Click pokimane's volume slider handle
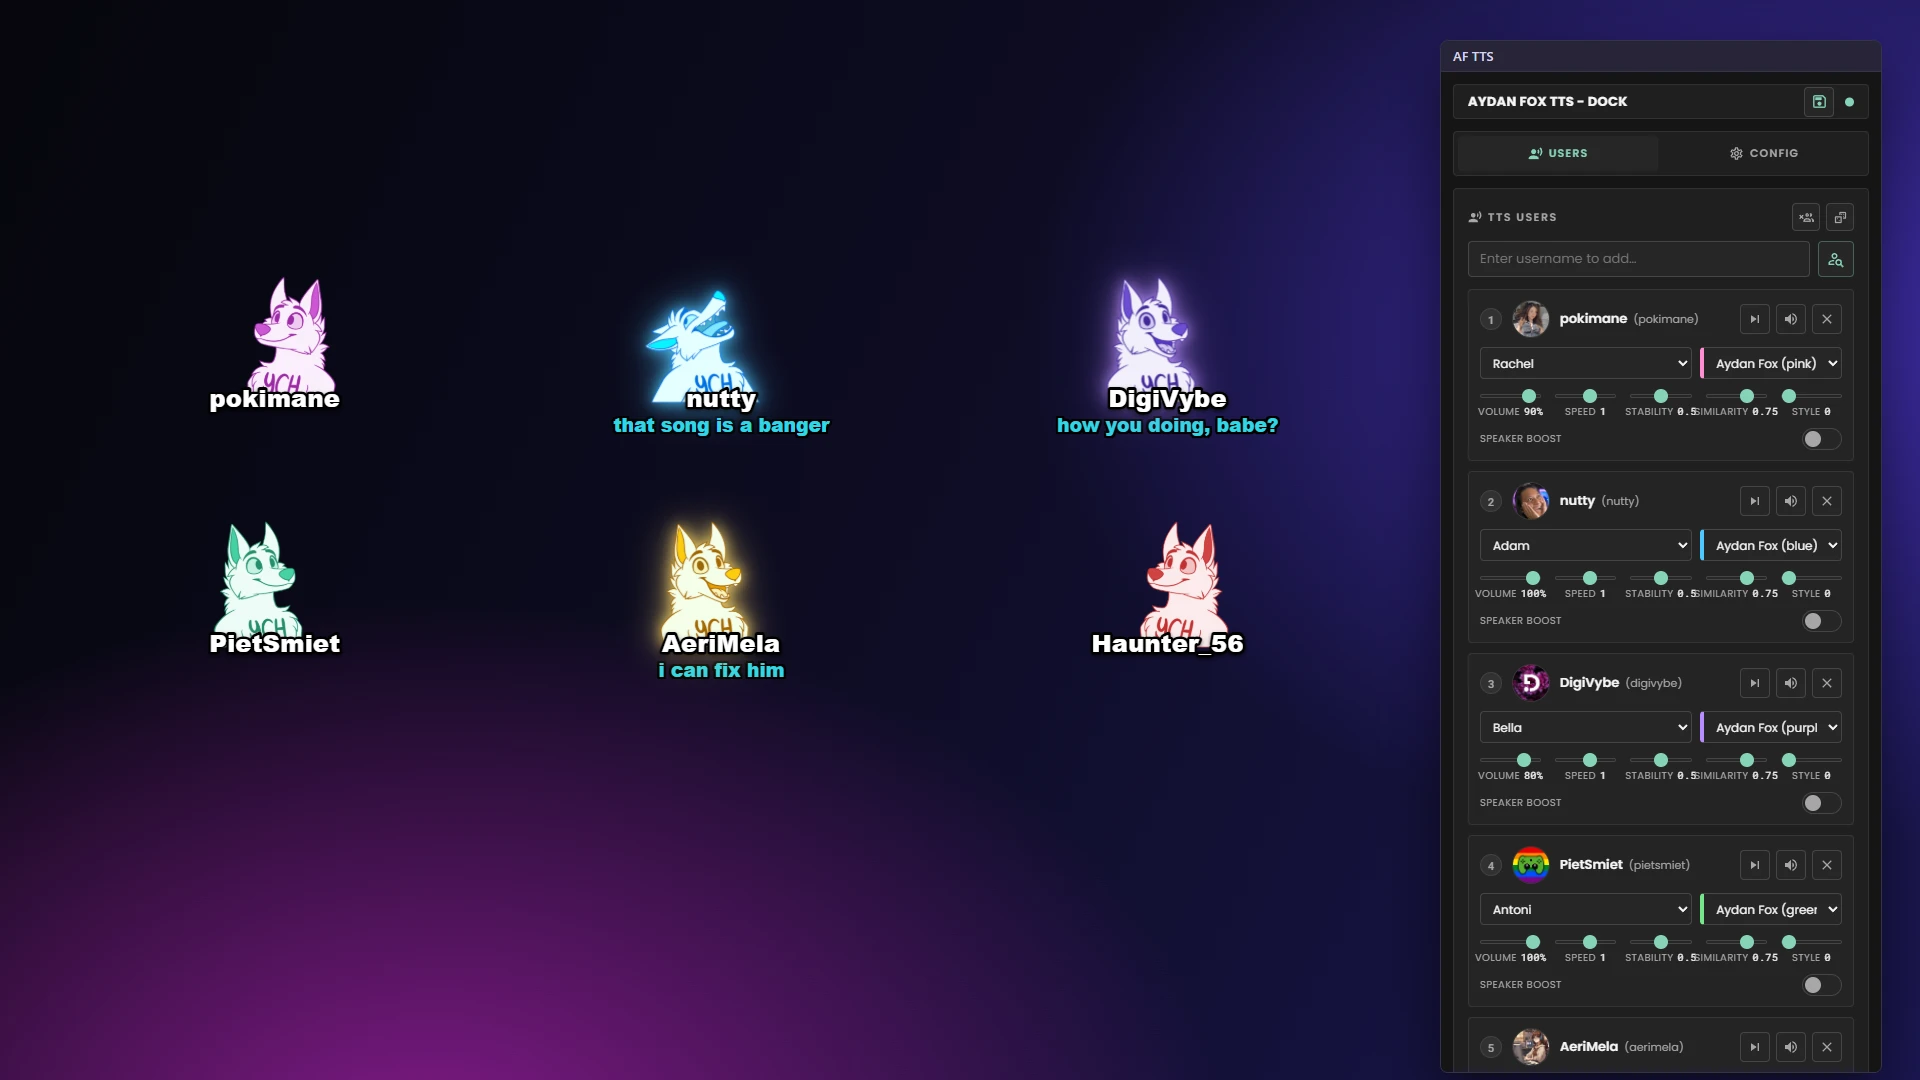This screenshot has width=1920, height=1080. [1529, 396]
